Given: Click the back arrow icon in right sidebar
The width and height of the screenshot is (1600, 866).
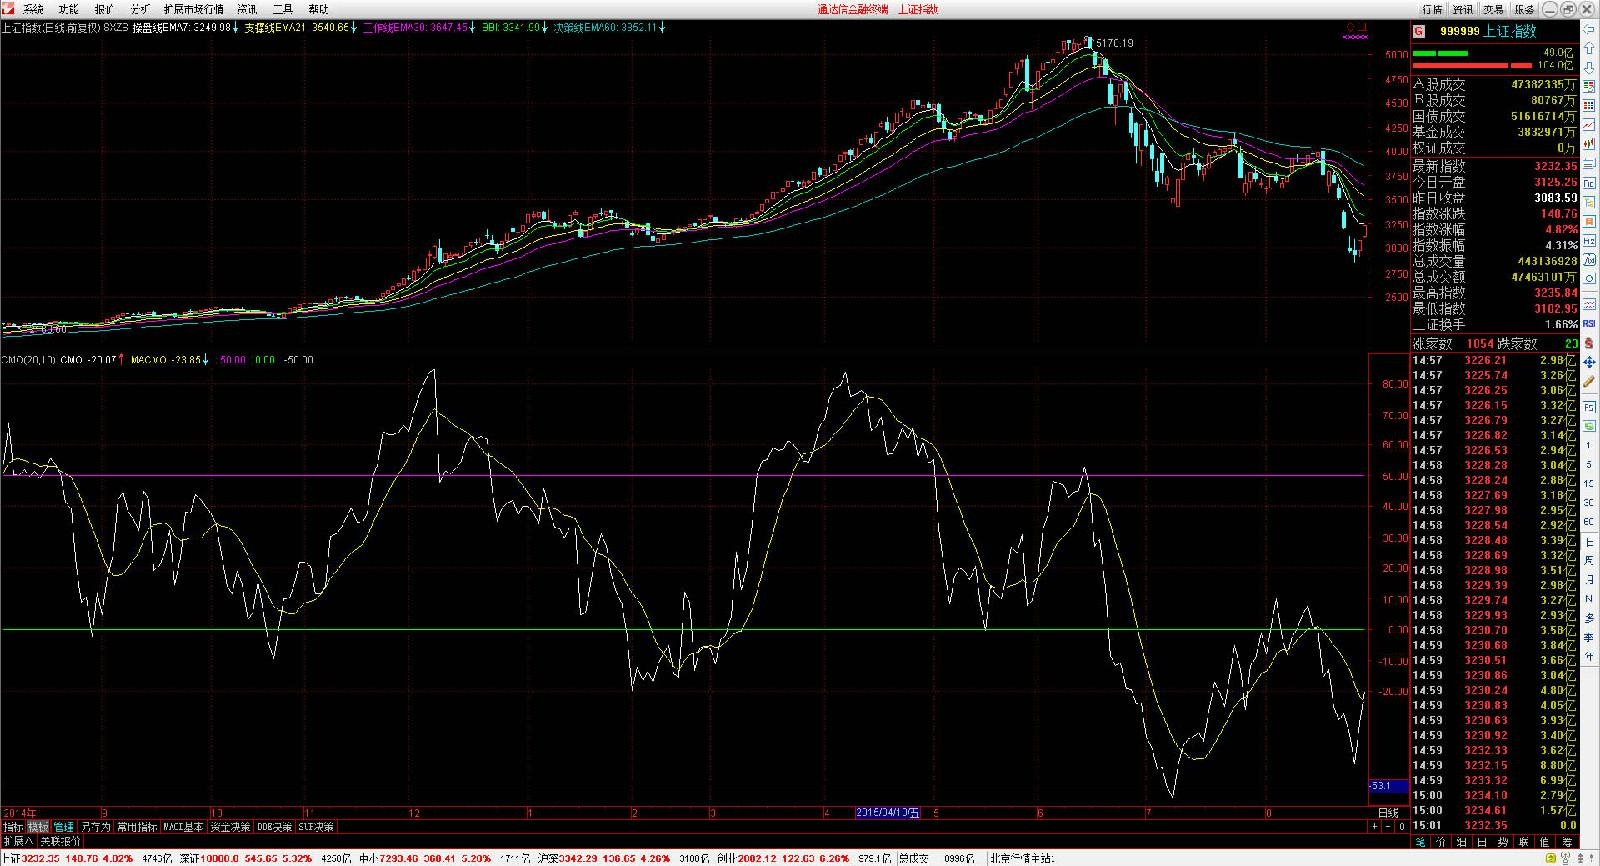Looking at the screenshot, I should 1589,29.
